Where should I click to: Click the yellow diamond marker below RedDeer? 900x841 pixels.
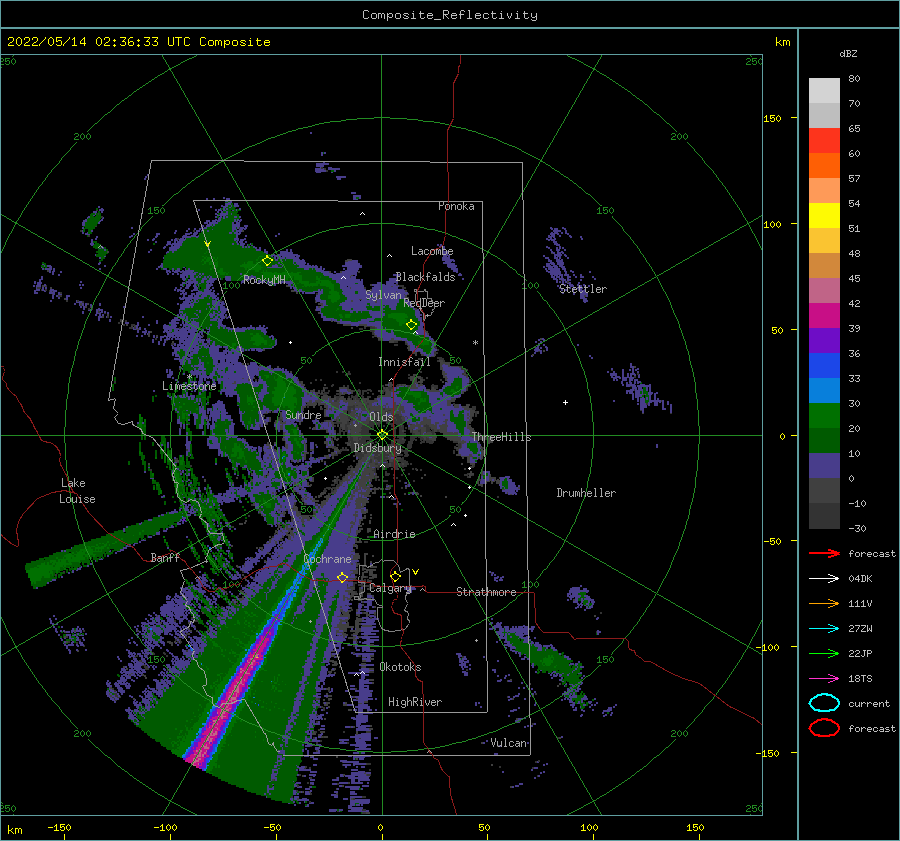412,325
